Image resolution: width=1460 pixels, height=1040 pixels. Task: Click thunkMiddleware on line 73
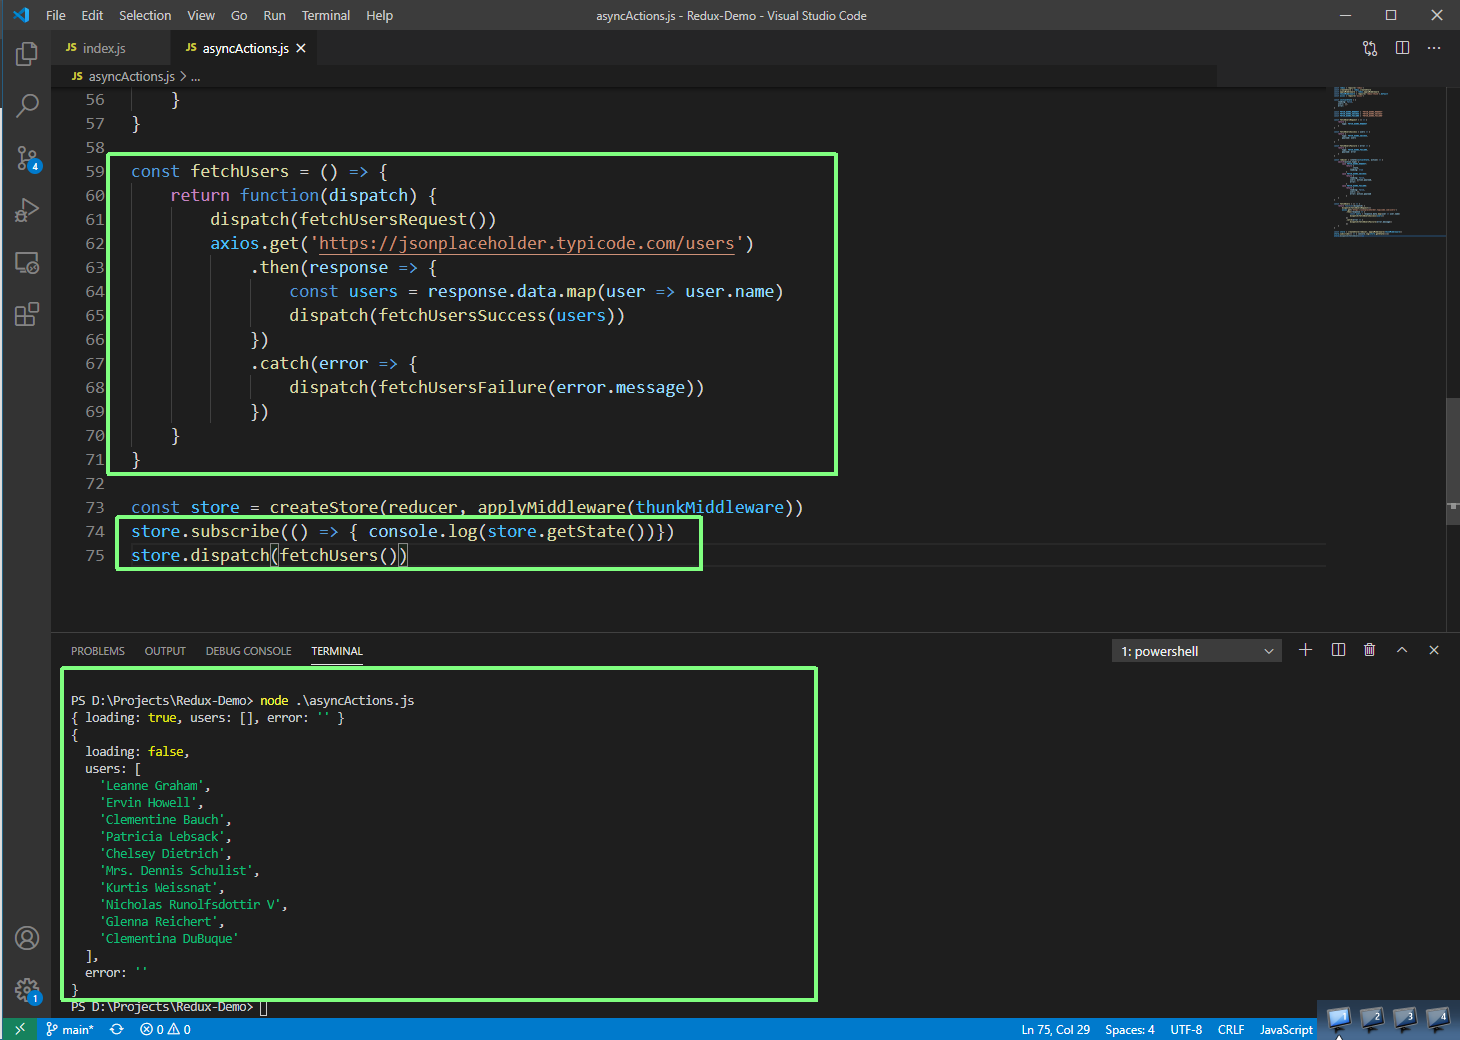pos(710,507)
